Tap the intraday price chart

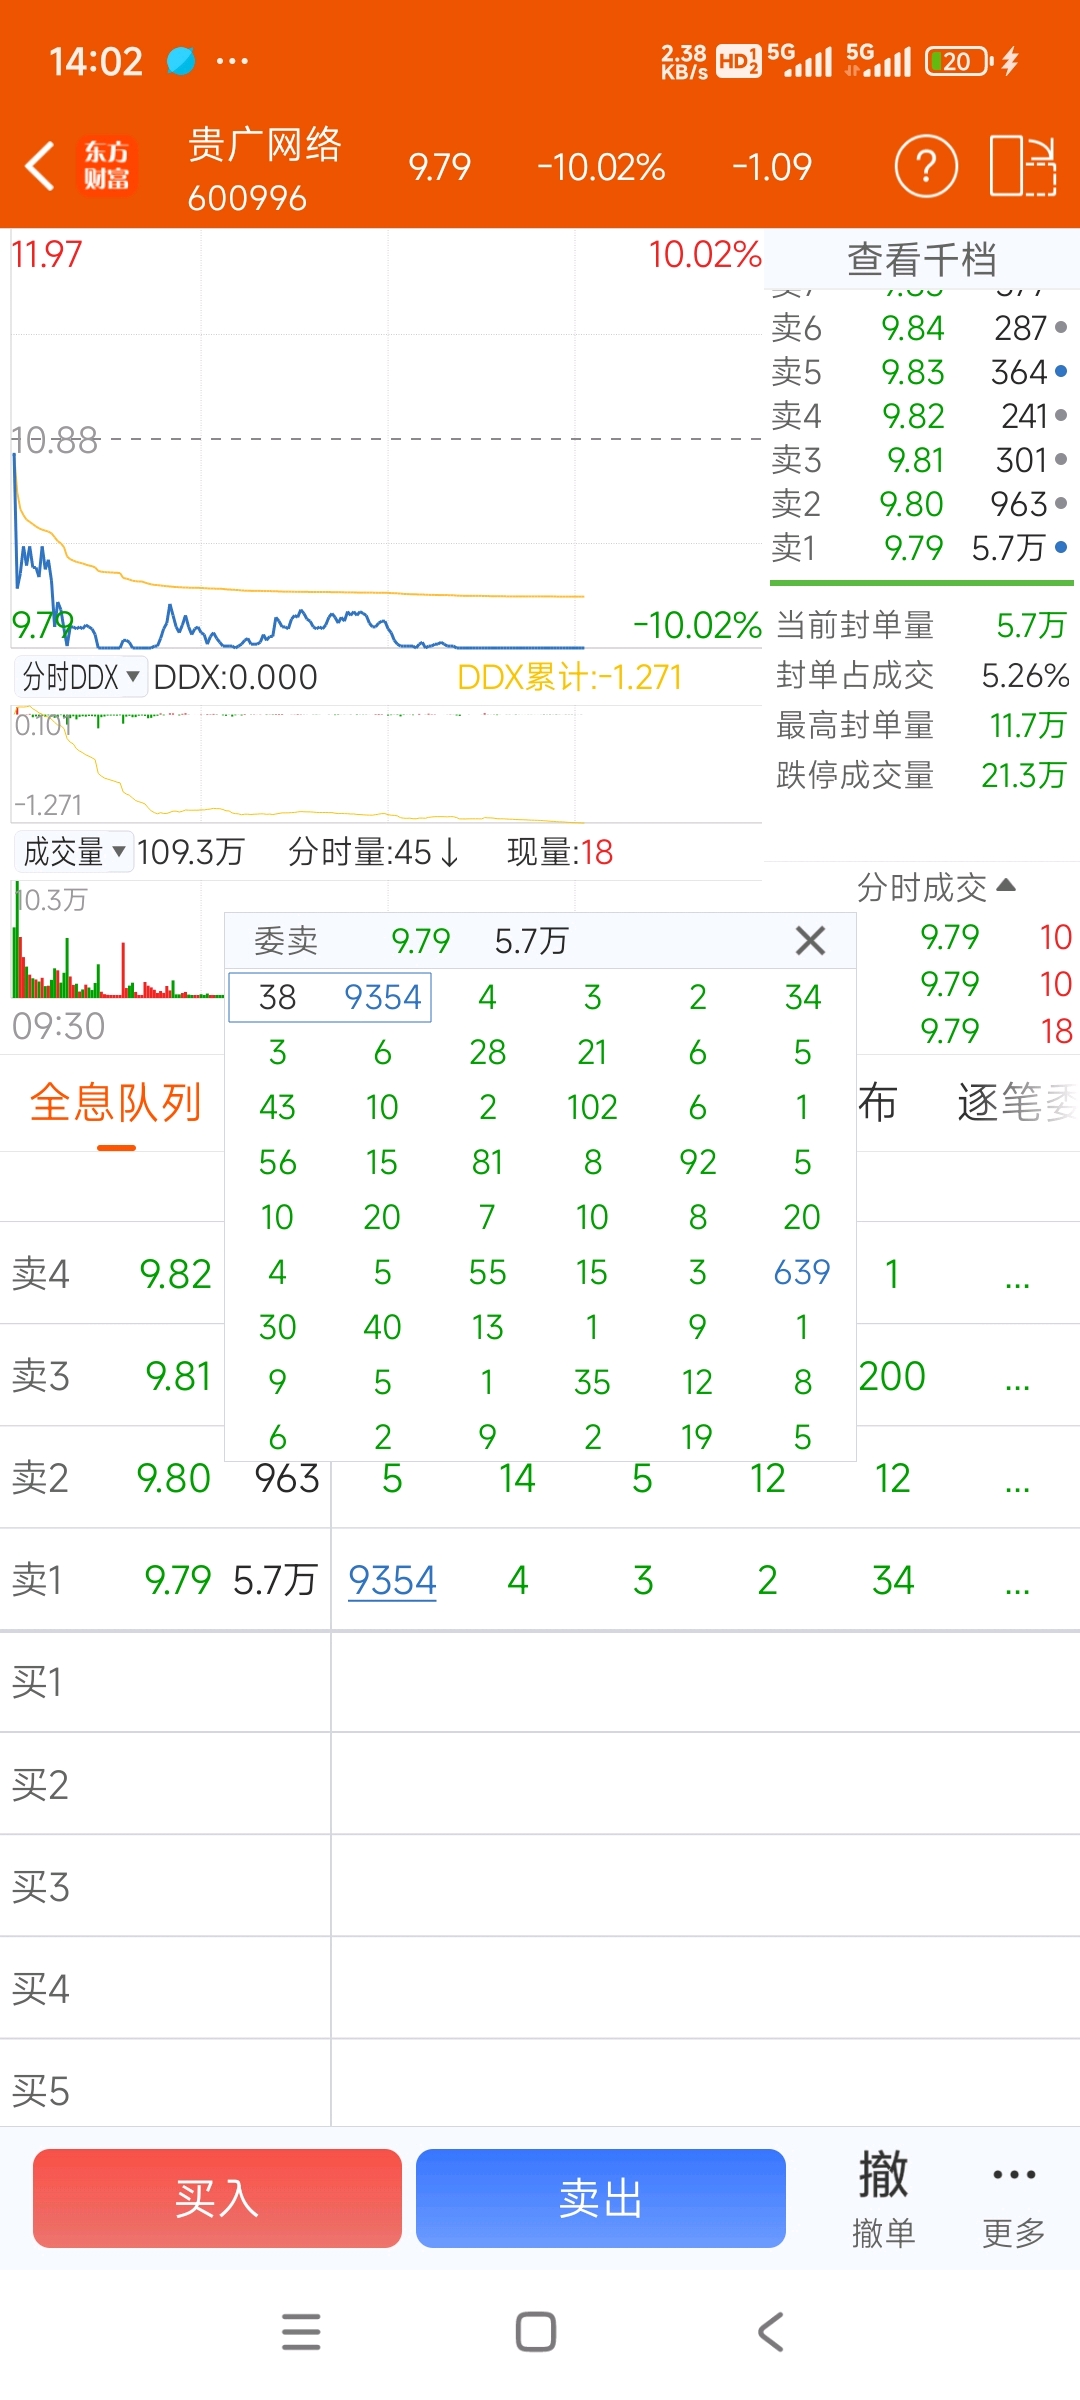[387, 440]
